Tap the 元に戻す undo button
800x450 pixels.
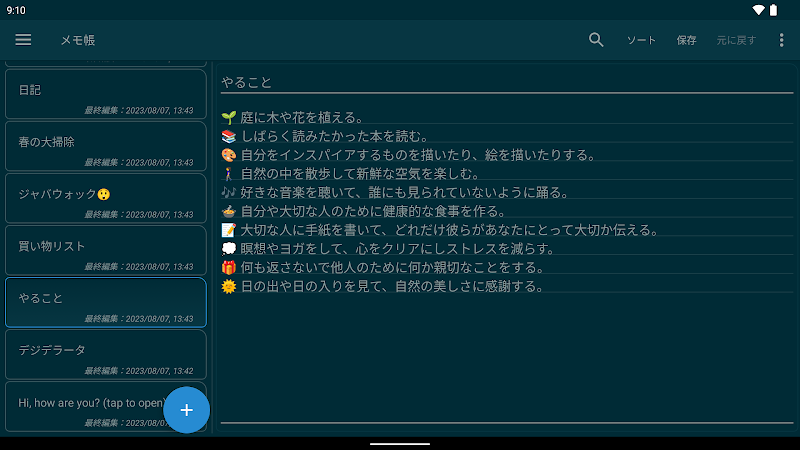click(x=736, y=41)
